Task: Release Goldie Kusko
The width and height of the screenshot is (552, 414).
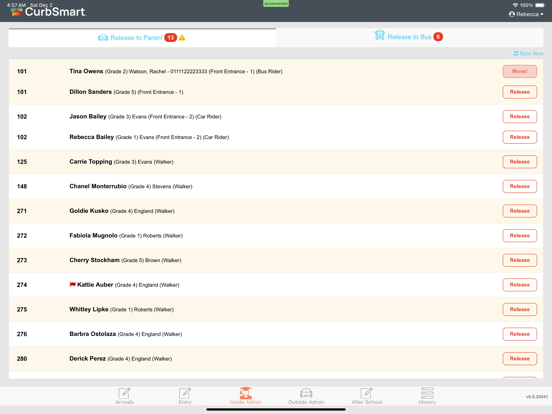Action: [x=520, y=211]
